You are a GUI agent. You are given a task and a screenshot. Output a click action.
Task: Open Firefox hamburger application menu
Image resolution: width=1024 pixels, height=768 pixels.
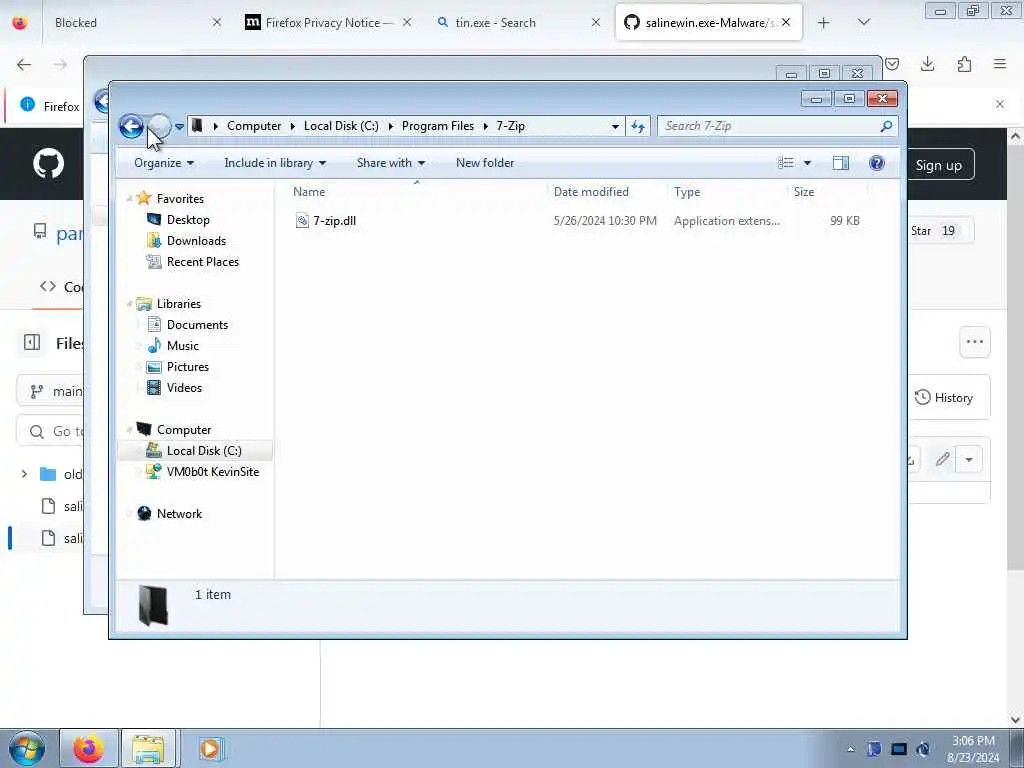click(x=1000, y=63)
